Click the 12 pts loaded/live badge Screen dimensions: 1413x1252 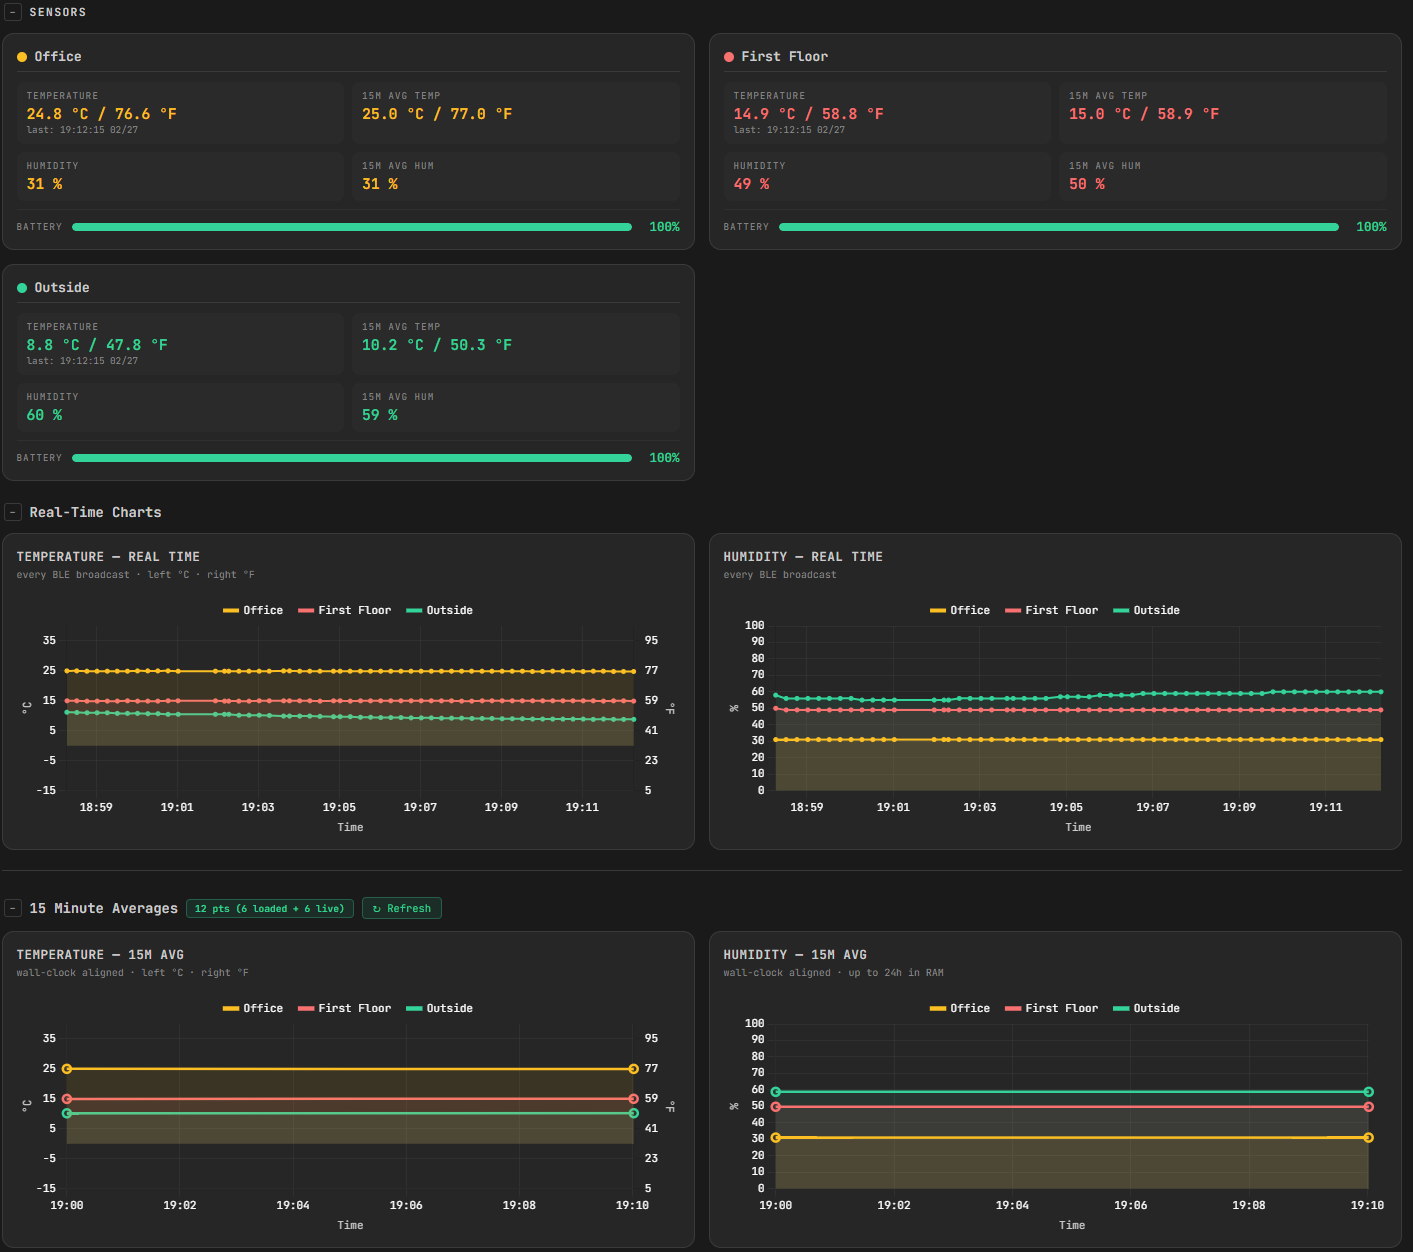[269, 908]
